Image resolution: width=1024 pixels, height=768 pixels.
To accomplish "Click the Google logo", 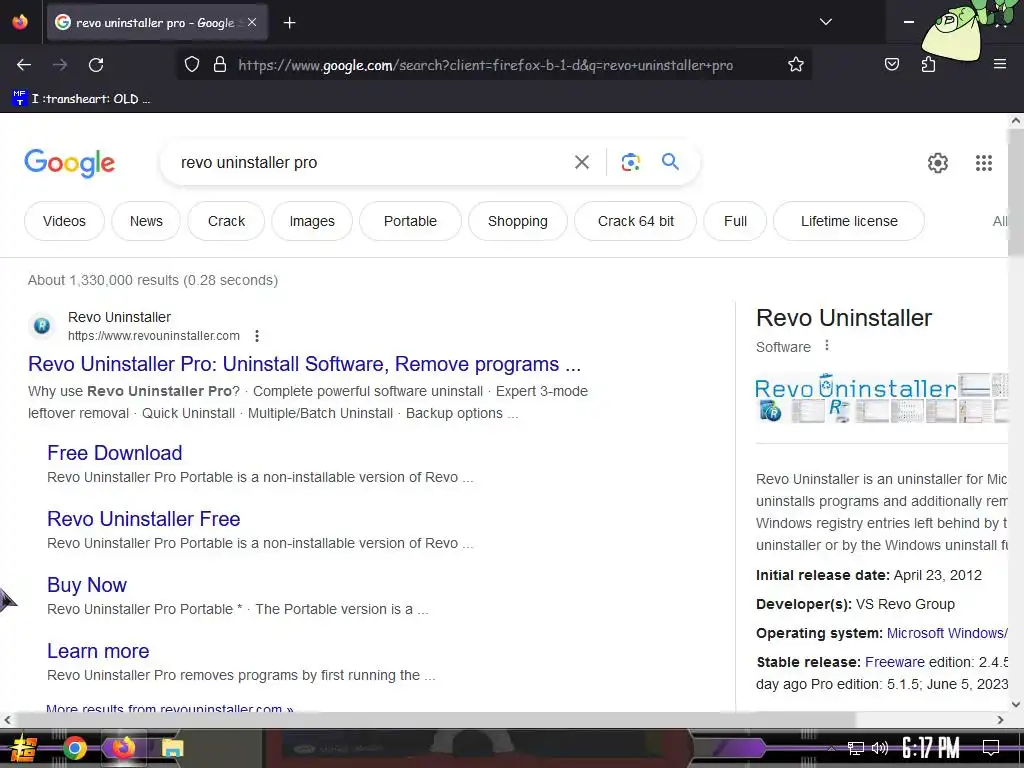I will (x=69, y=163).
